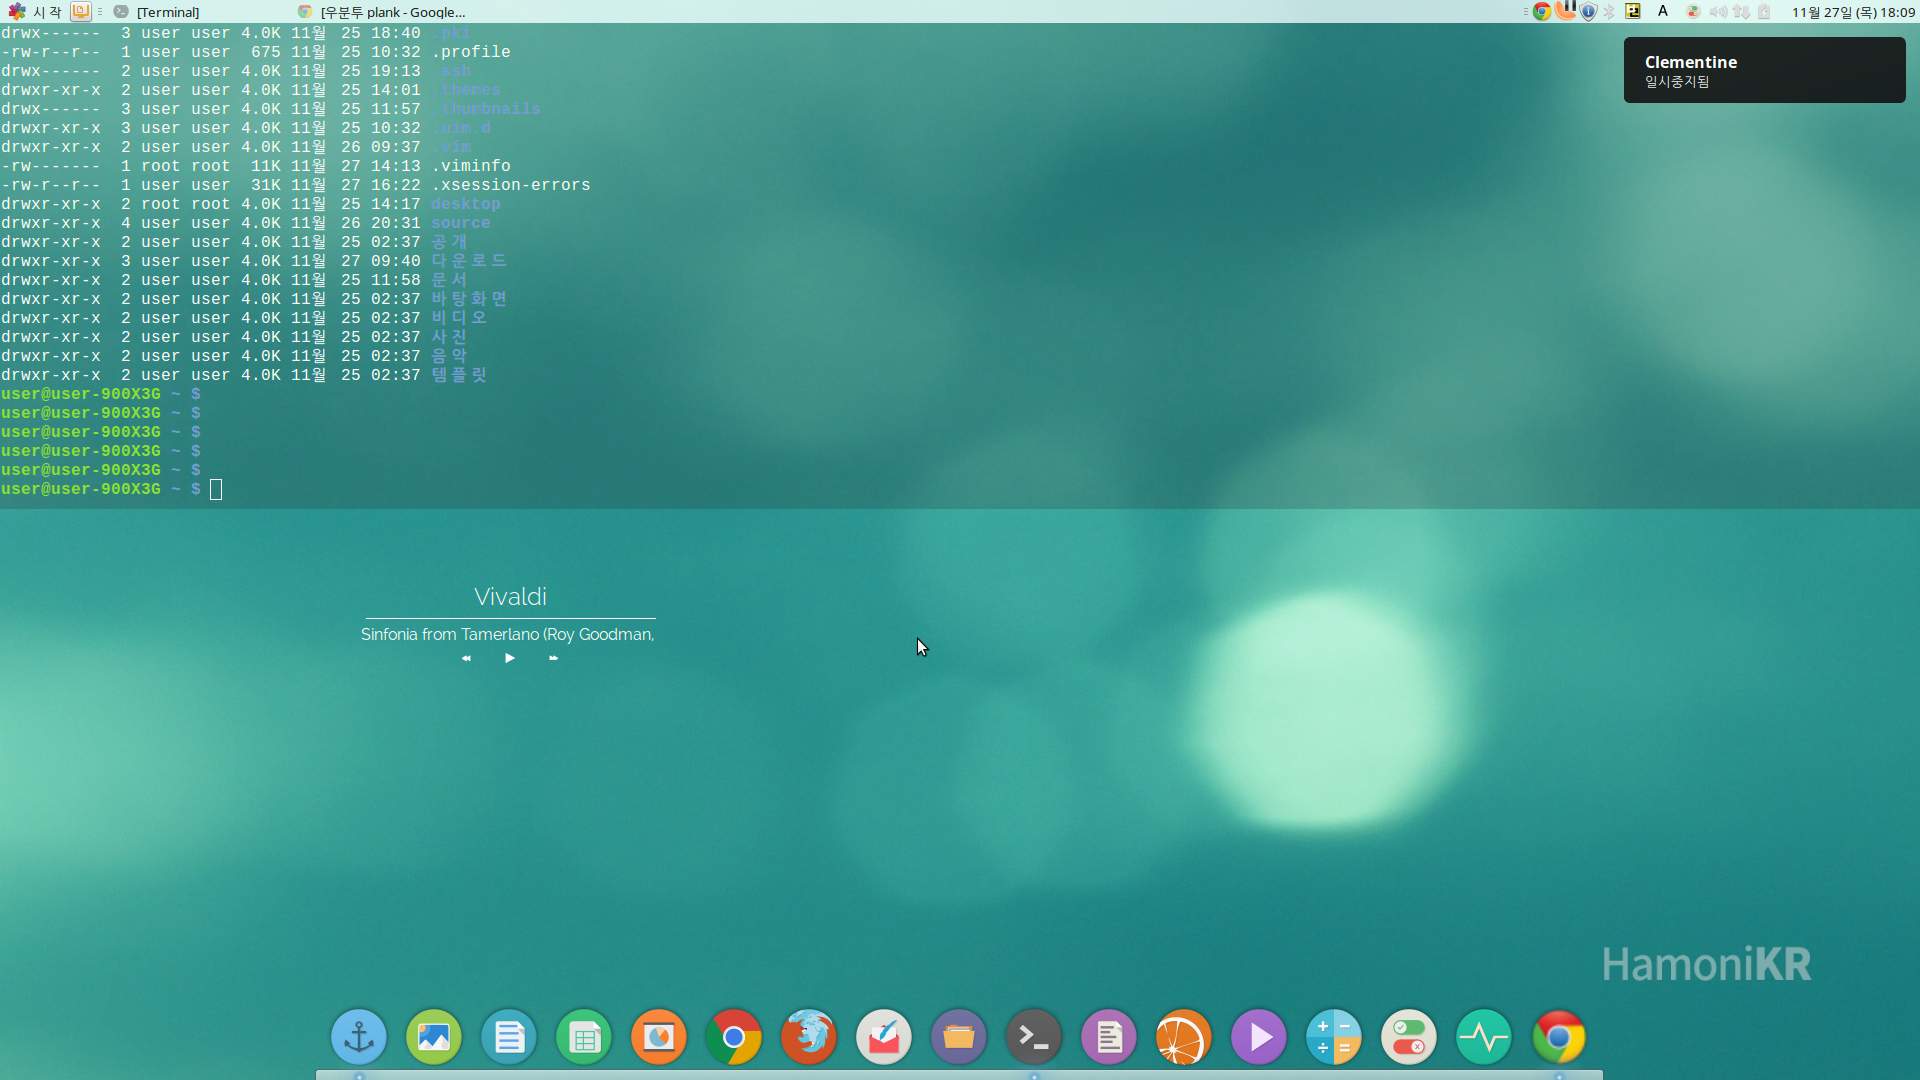The height and width of the screenshot is (1080, 1920).
Task: Switch to plank Google Chrome taskbar window
Action: (392, 12)
